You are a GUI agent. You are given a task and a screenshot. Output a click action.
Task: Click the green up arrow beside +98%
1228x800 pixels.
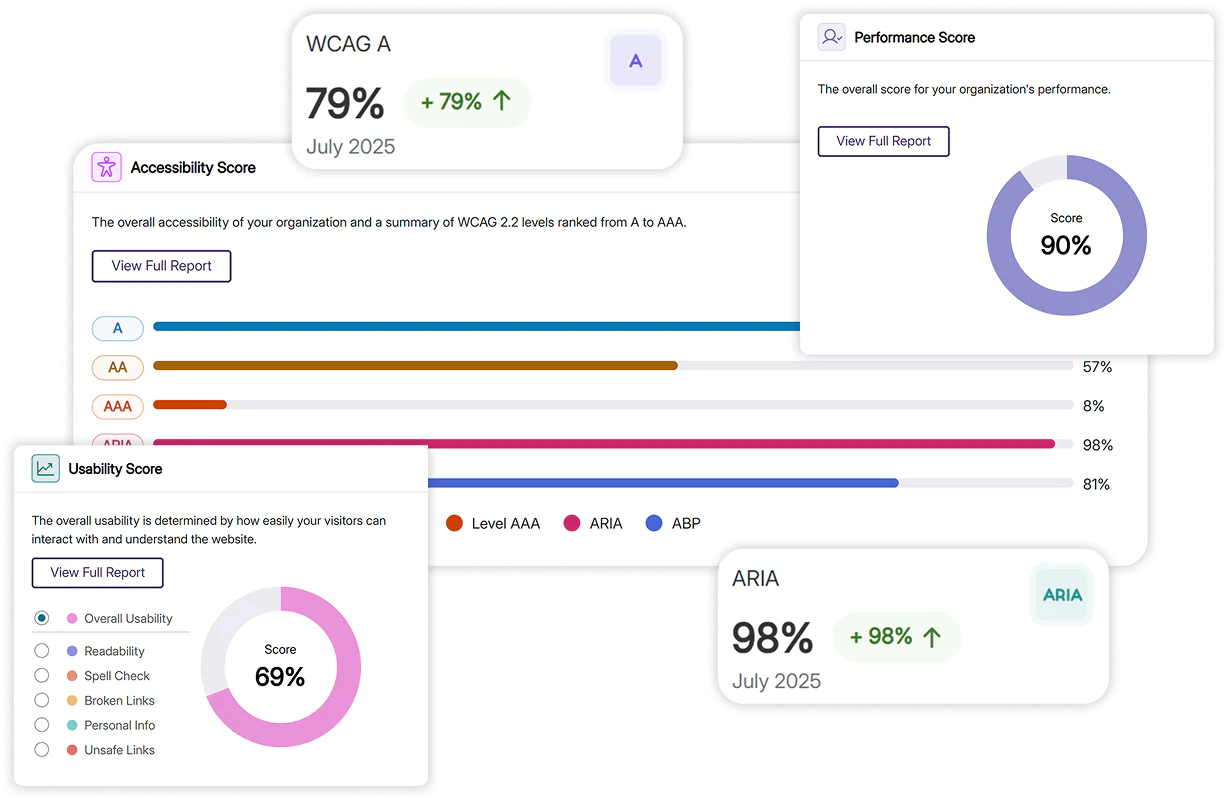[x=931, y=637]
